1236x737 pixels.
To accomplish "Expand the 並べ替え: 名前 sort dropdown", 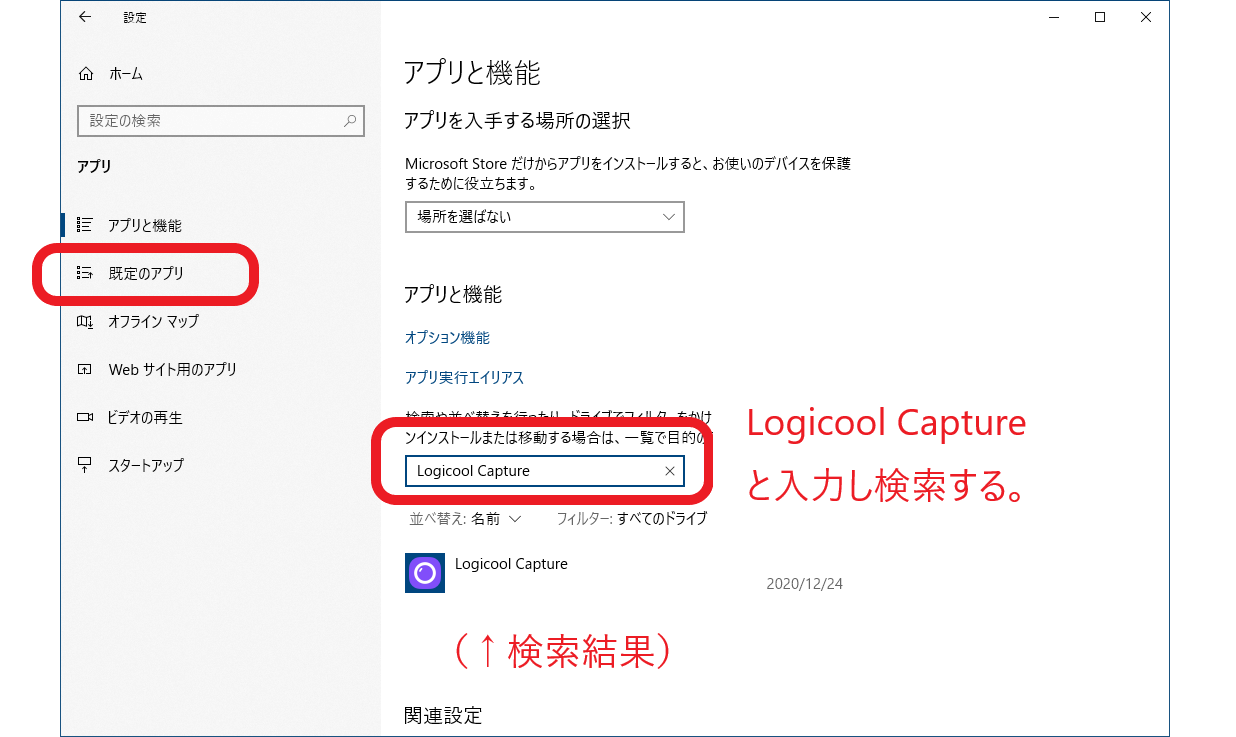I will (x=466, y=519).
